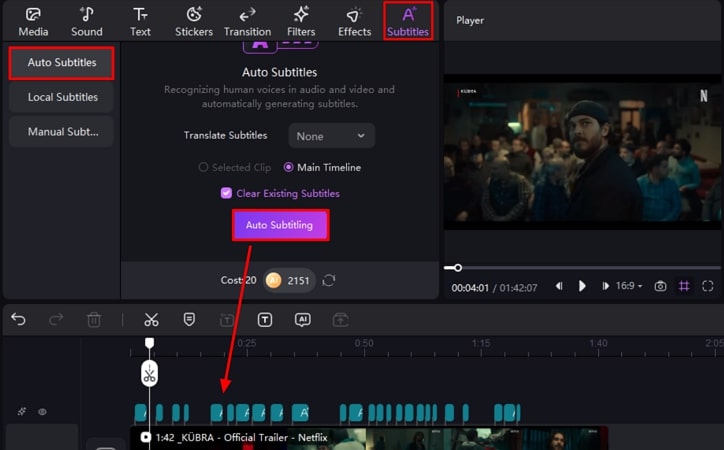Click the timeline playhead marker
This screenshot has width=724, height=450.
pyautogui.click(x=149, y=343)
